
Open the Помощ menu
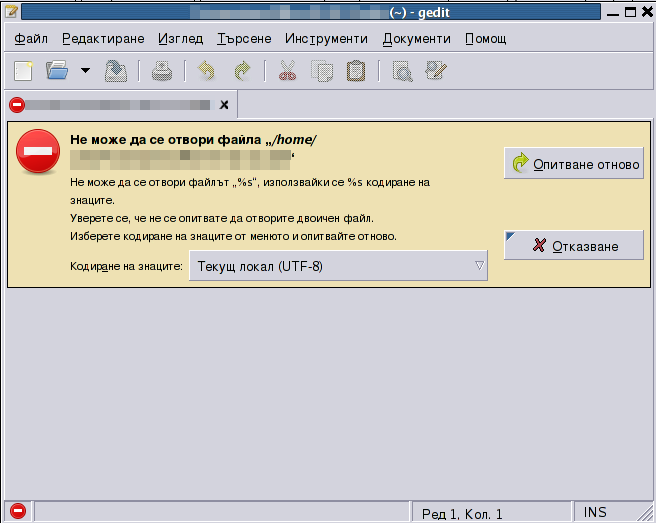tap(485, 39)
